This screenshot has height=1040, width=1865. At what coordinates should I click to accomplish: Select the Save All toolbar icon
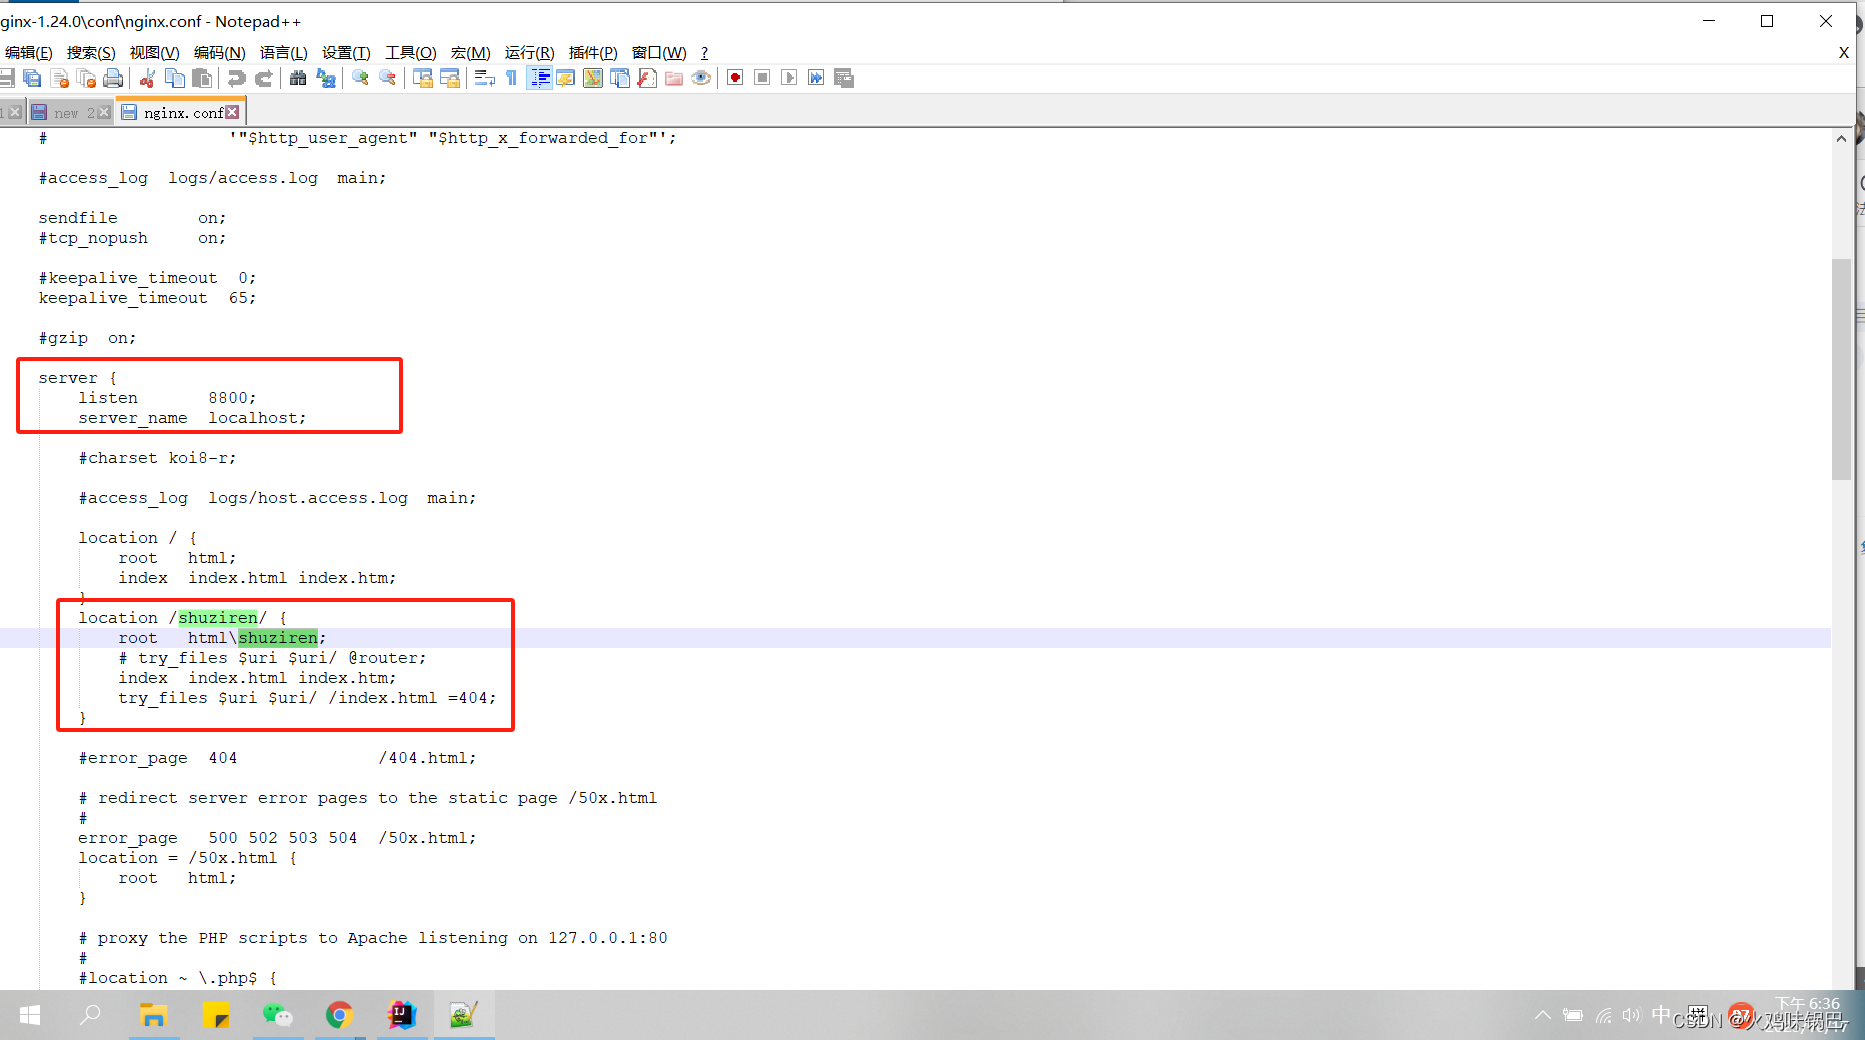pyautogui.click(x=32, y=78)
